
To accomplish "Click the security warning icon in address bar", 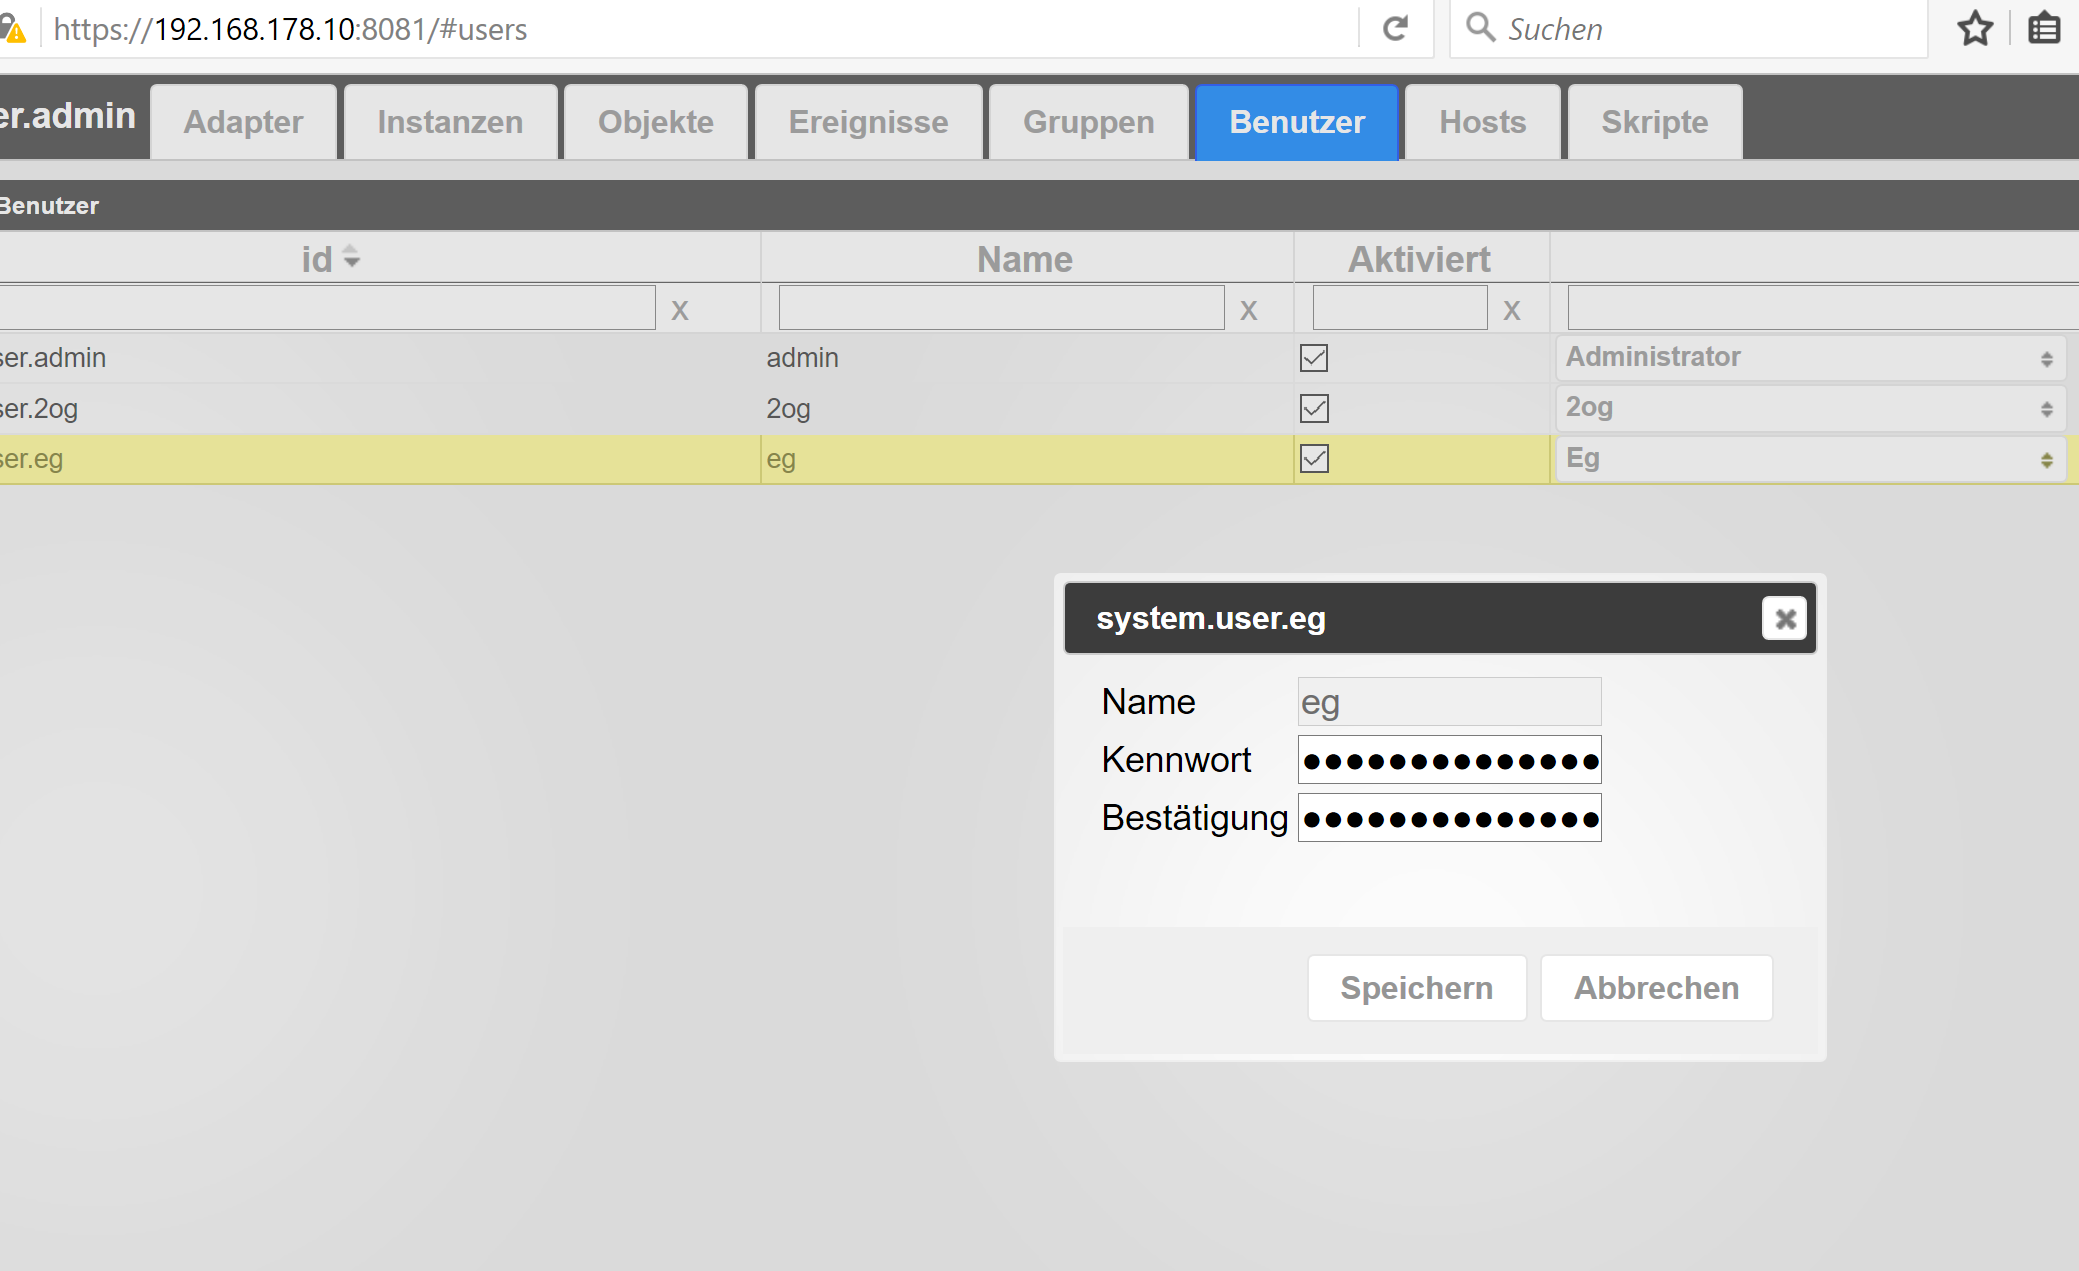I will pyautogui.click(x=14, y=29).
